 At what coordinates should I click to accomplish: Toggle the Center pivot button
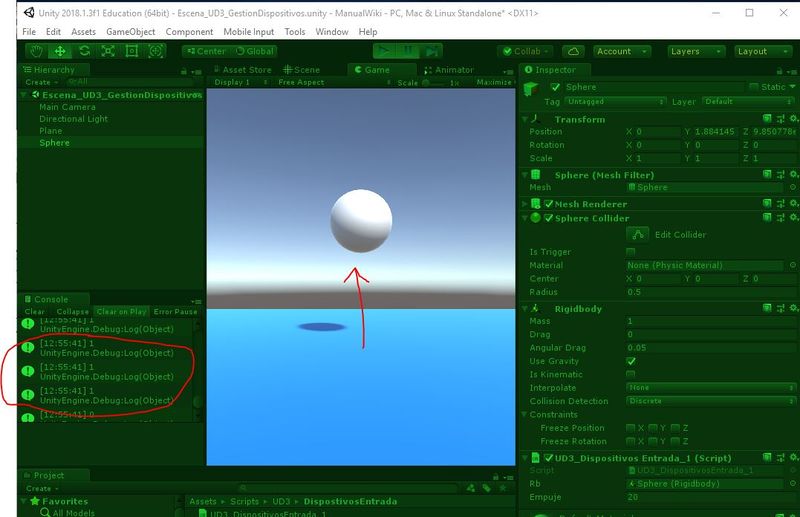206,51
